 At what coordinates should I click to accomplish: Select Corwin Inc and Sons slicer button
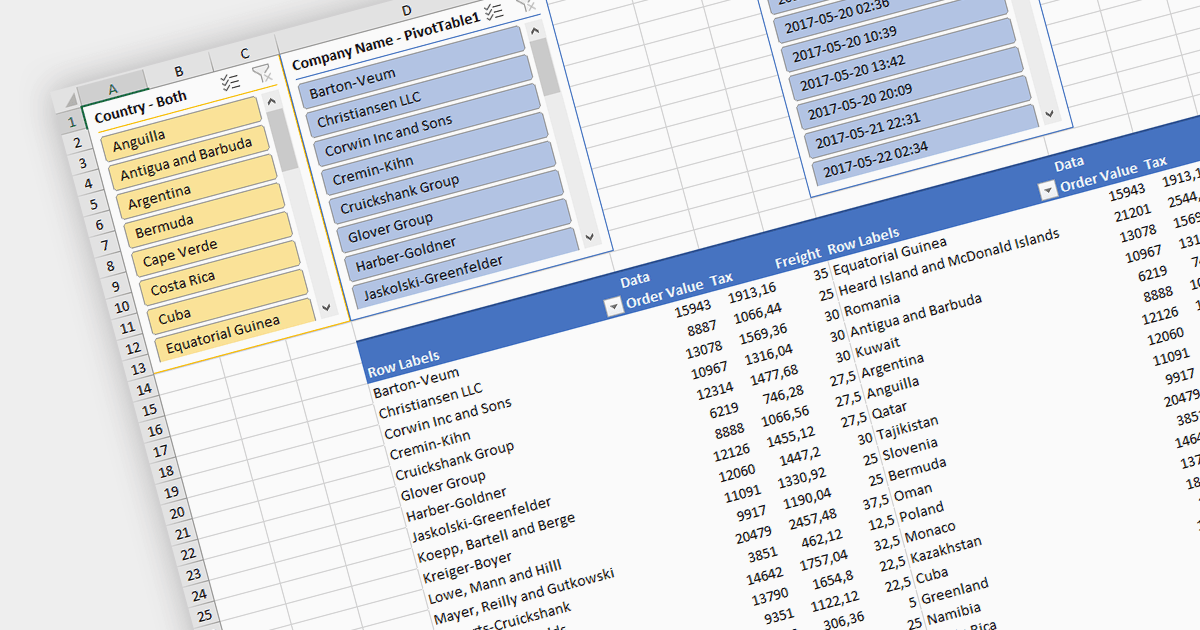coord(429,126)
